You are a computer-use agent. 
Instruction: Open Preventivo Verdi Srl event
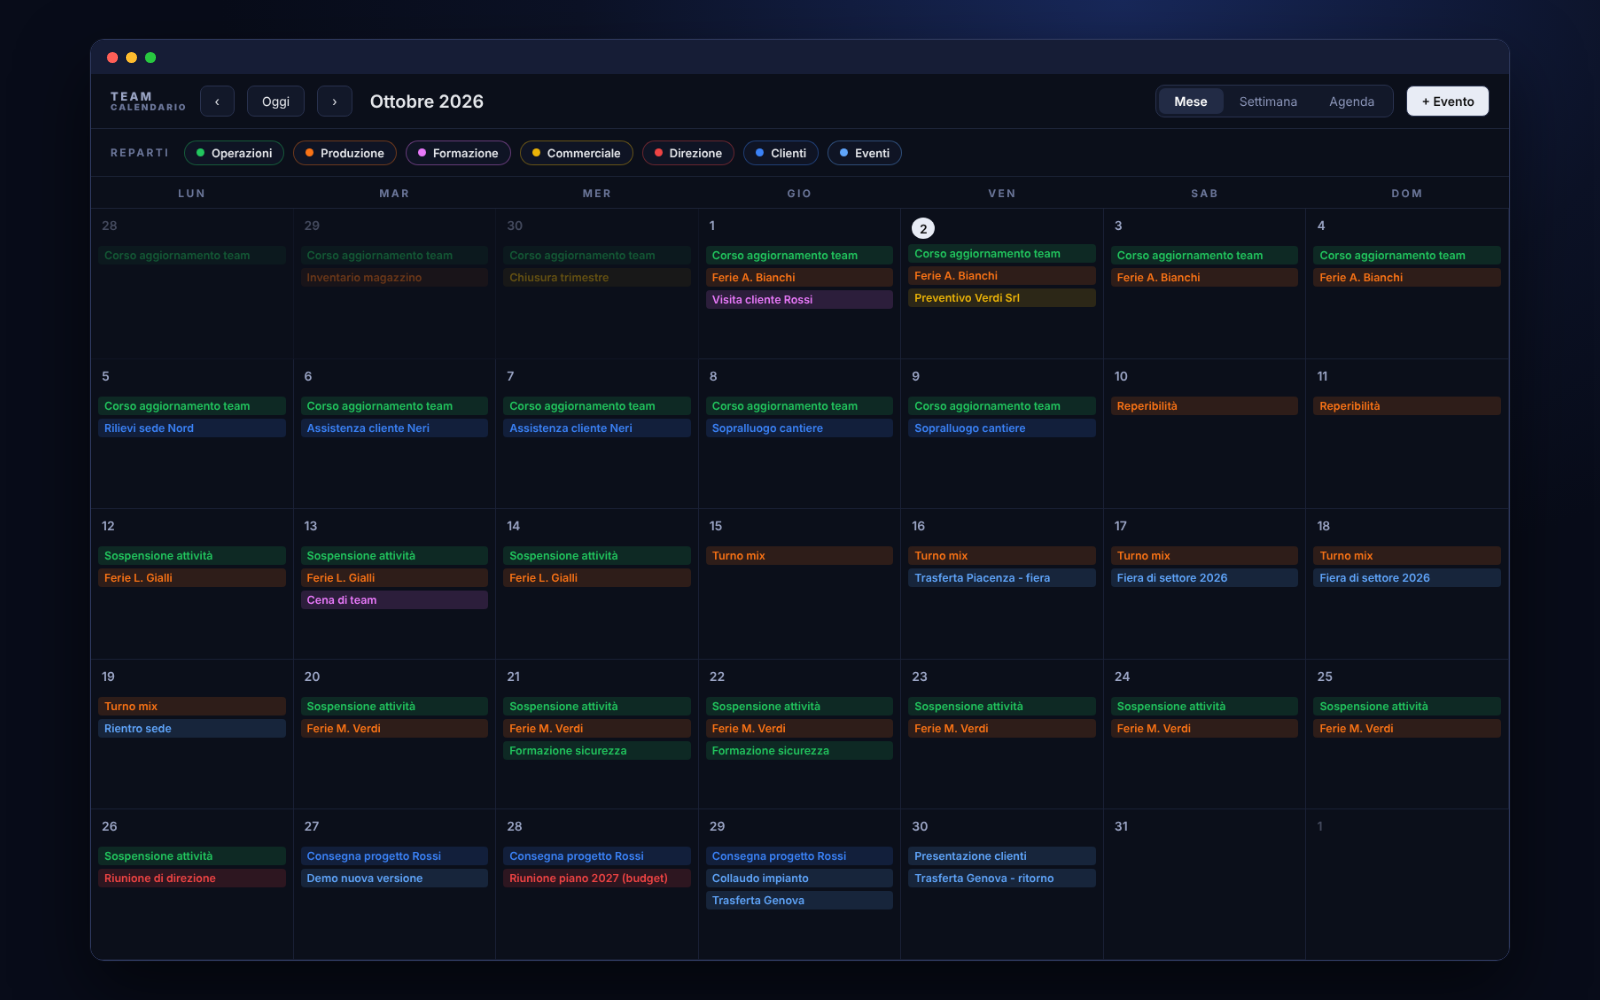click(1002, 298)
